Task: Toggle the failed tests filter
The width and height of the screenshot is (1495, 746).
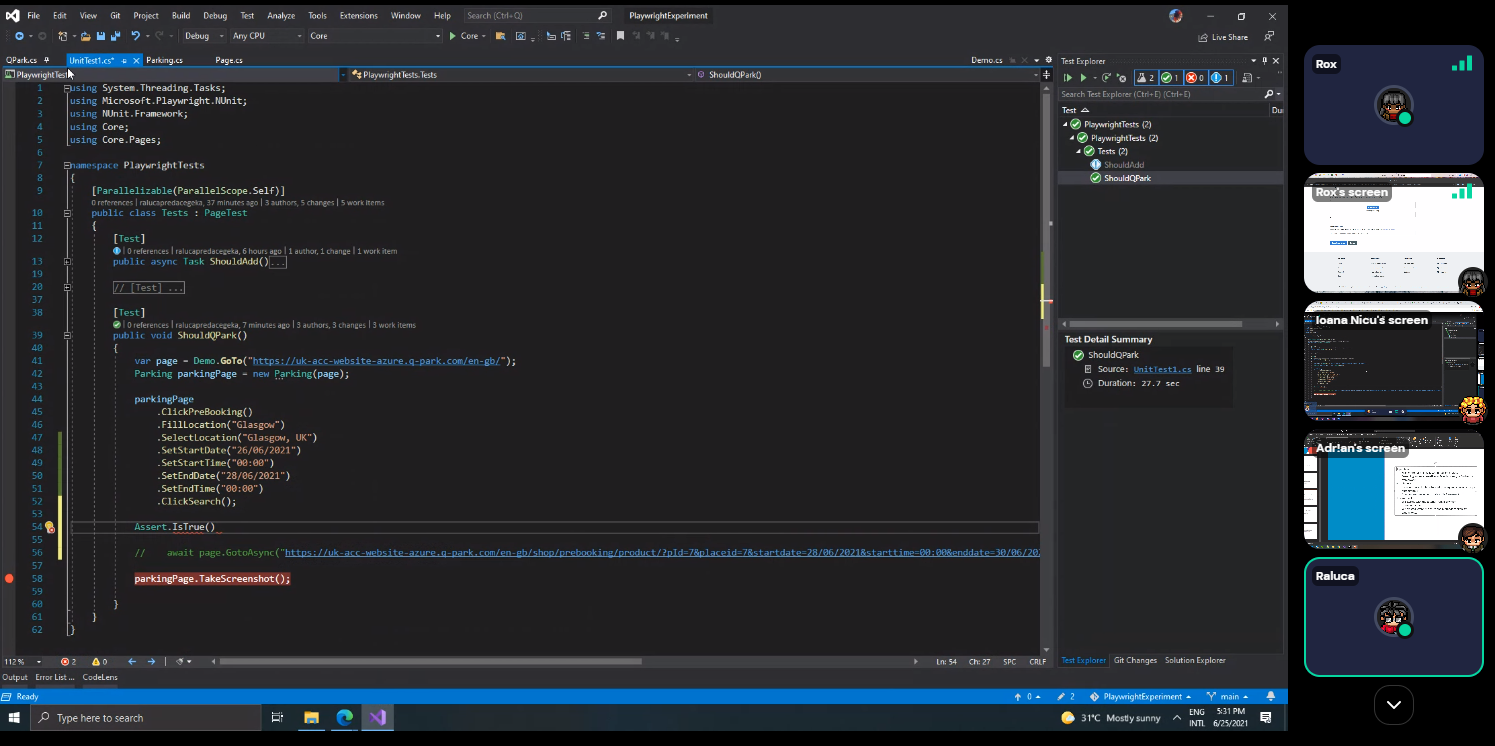Action: [1195, 78]
